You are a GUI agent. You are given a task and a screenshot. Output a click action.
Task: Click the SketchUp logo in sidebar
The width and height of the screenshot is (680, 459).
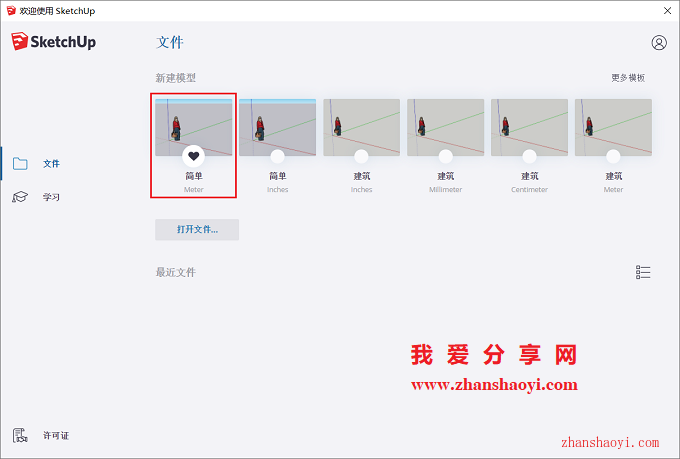[x=54, y=42]
